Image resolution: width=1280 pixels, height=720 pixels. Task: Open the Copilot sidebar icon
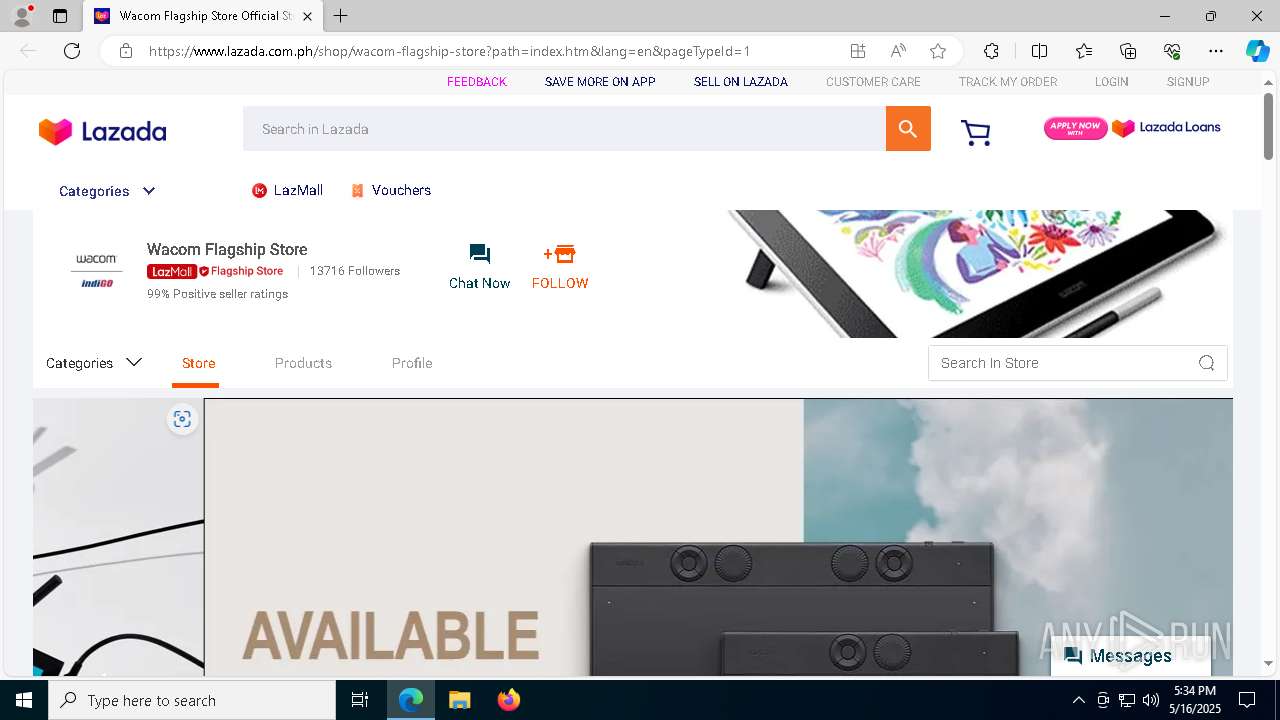point(1257,51)
